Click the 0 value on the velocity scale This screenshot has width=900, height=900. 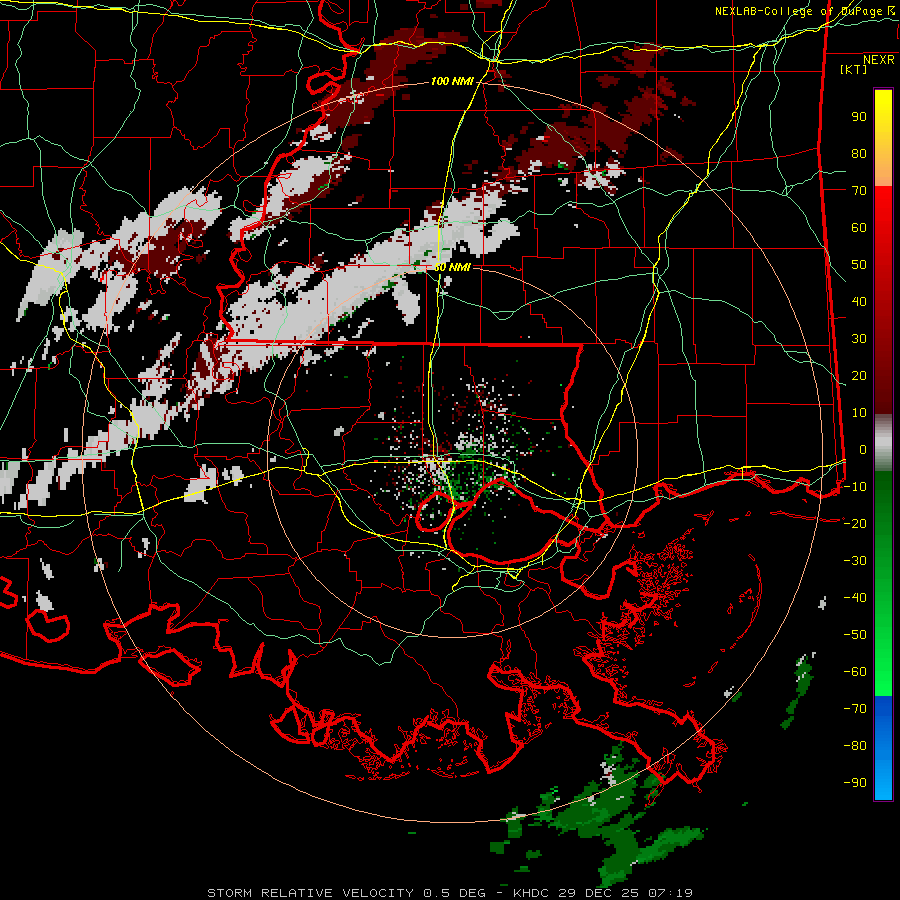863,449
